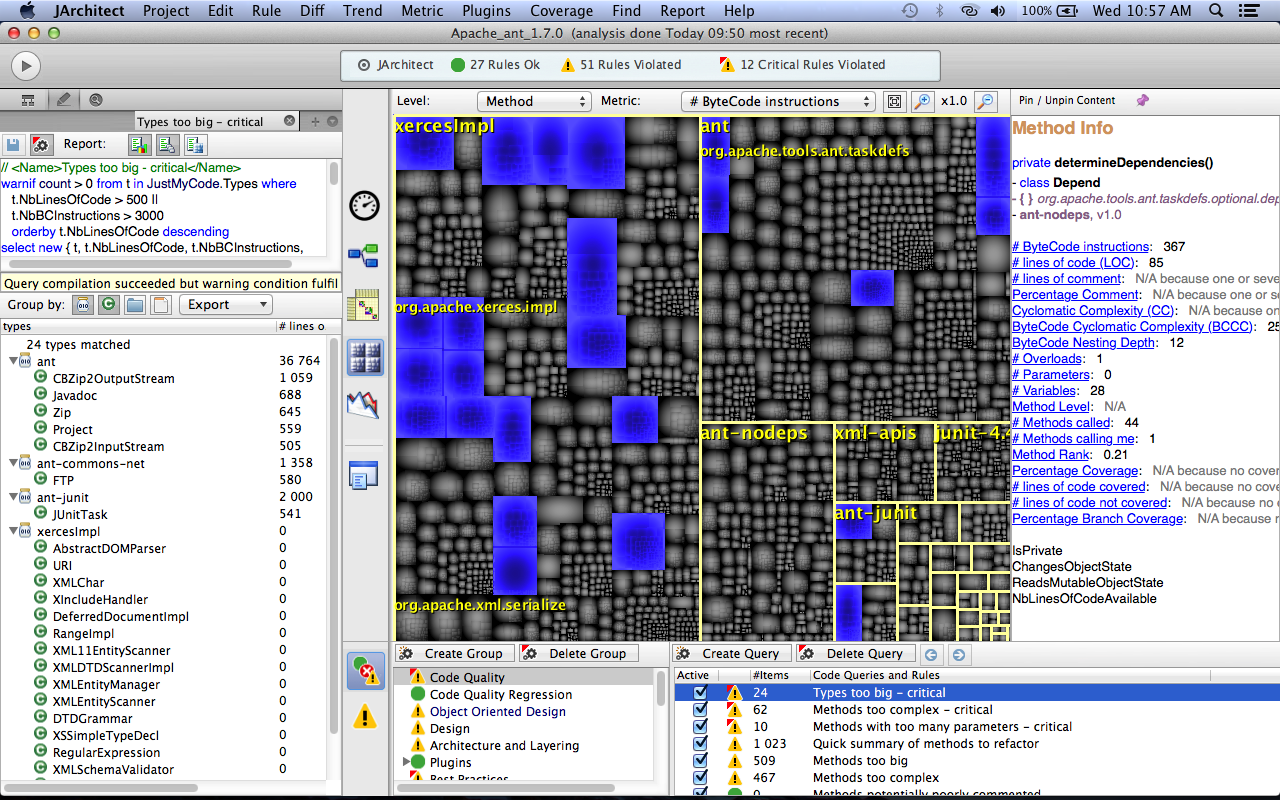
Task: Uncheck Active for Quick summary of methods to refactor
Action: (700, 744)
